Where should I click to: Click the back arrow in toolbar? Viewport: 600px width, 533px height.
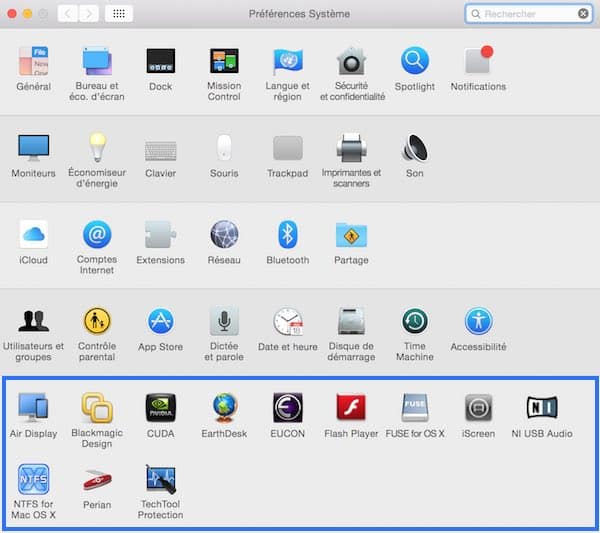tap(68, 14)
